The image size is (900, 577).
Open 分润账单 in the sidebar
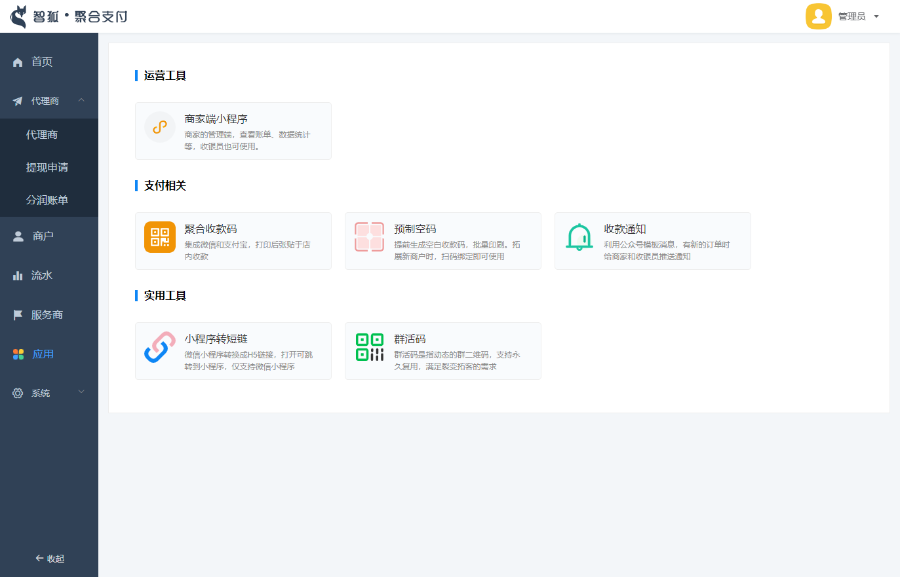click(x=49, y=200)
